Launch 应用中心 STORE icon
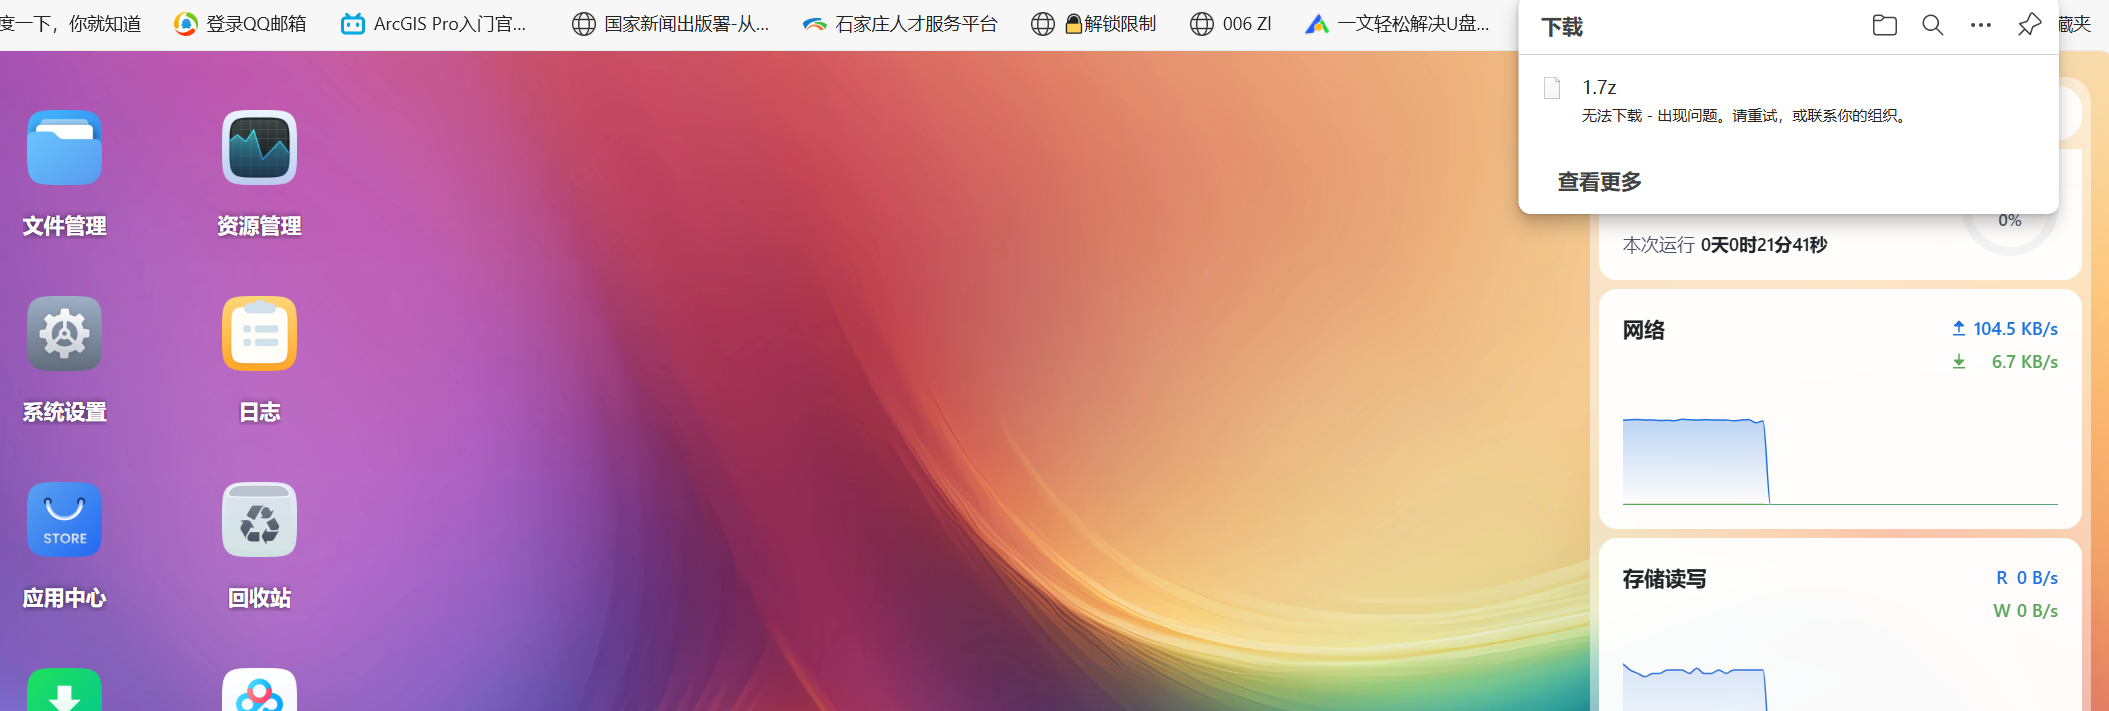Image resolution: width=2109 pixels, height=711 pixels. (x=64, y=520)
